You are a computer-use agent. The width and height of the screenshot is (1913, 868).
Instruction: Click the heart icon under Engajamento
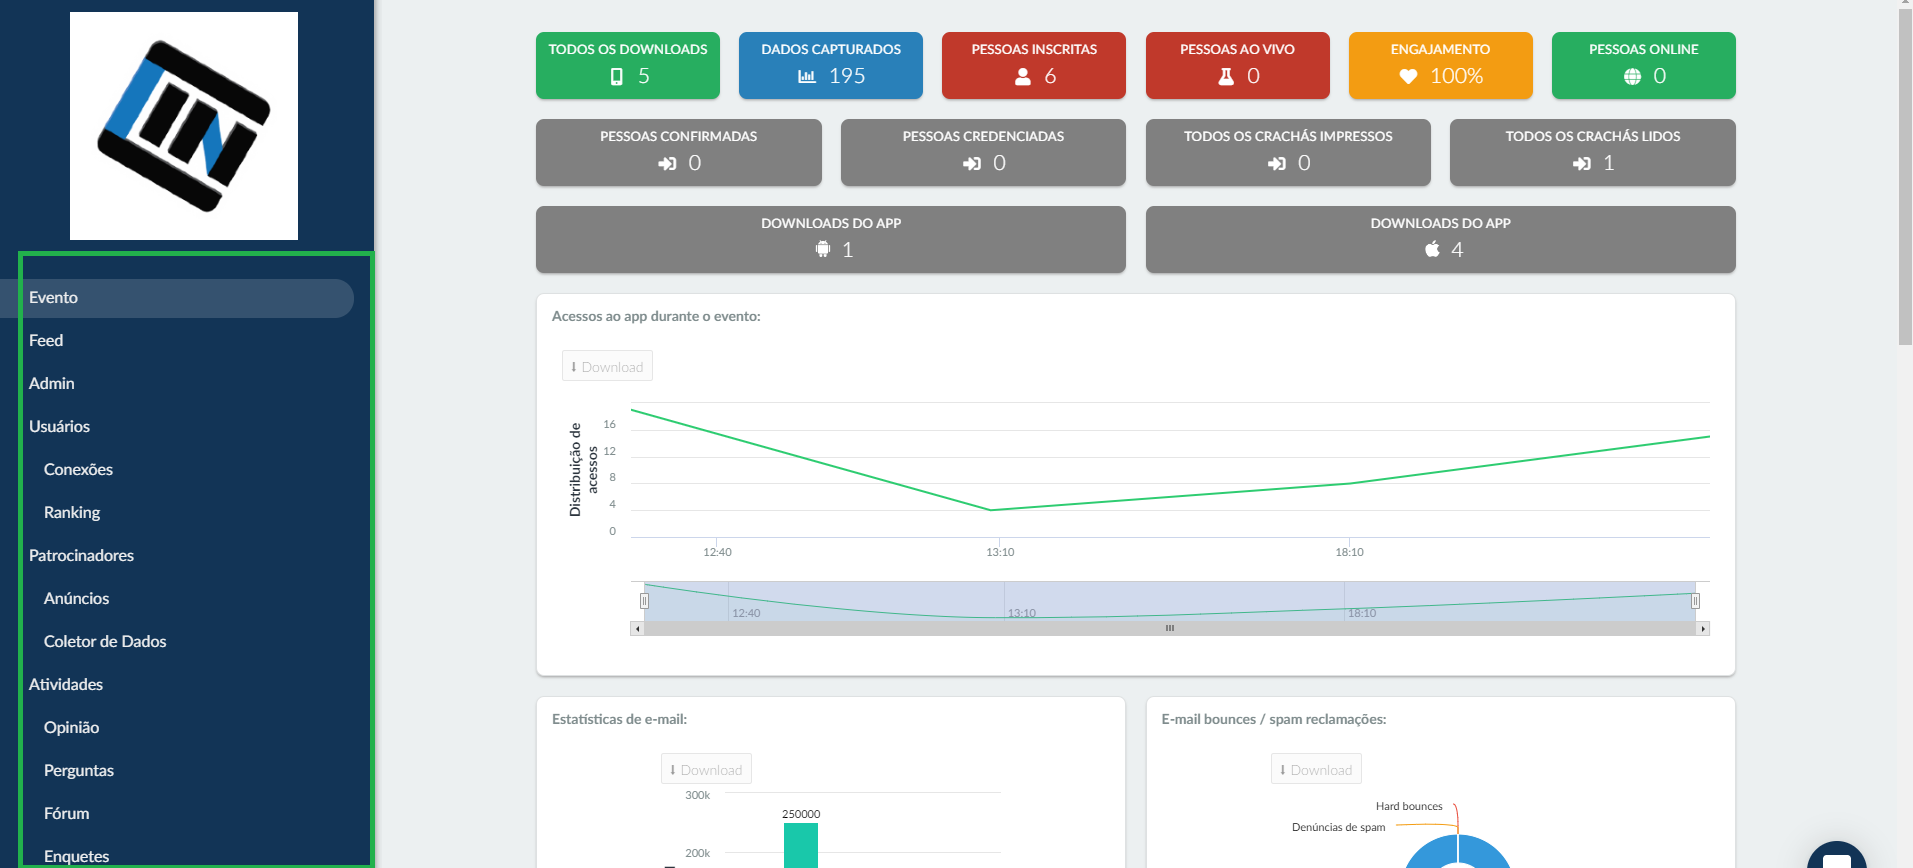tap(1408, 76)
